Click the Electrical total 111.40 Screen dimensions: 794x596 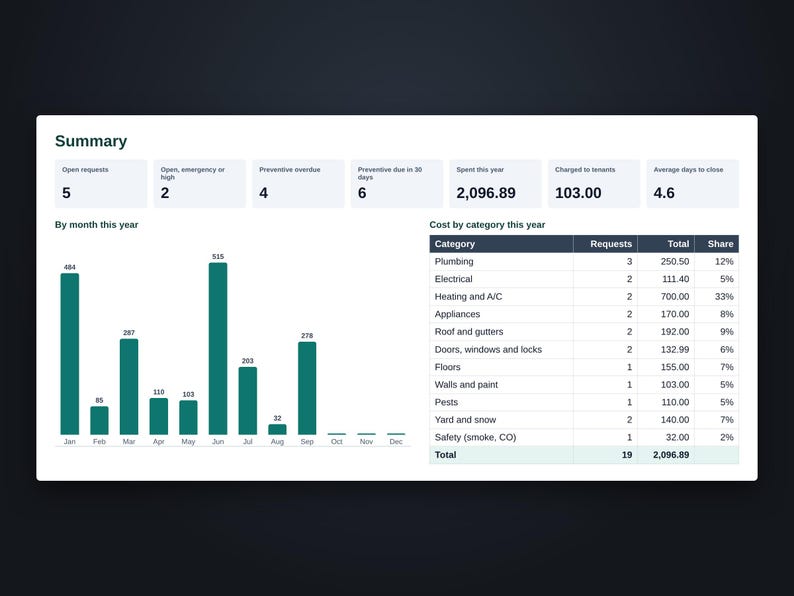(676, 279)
